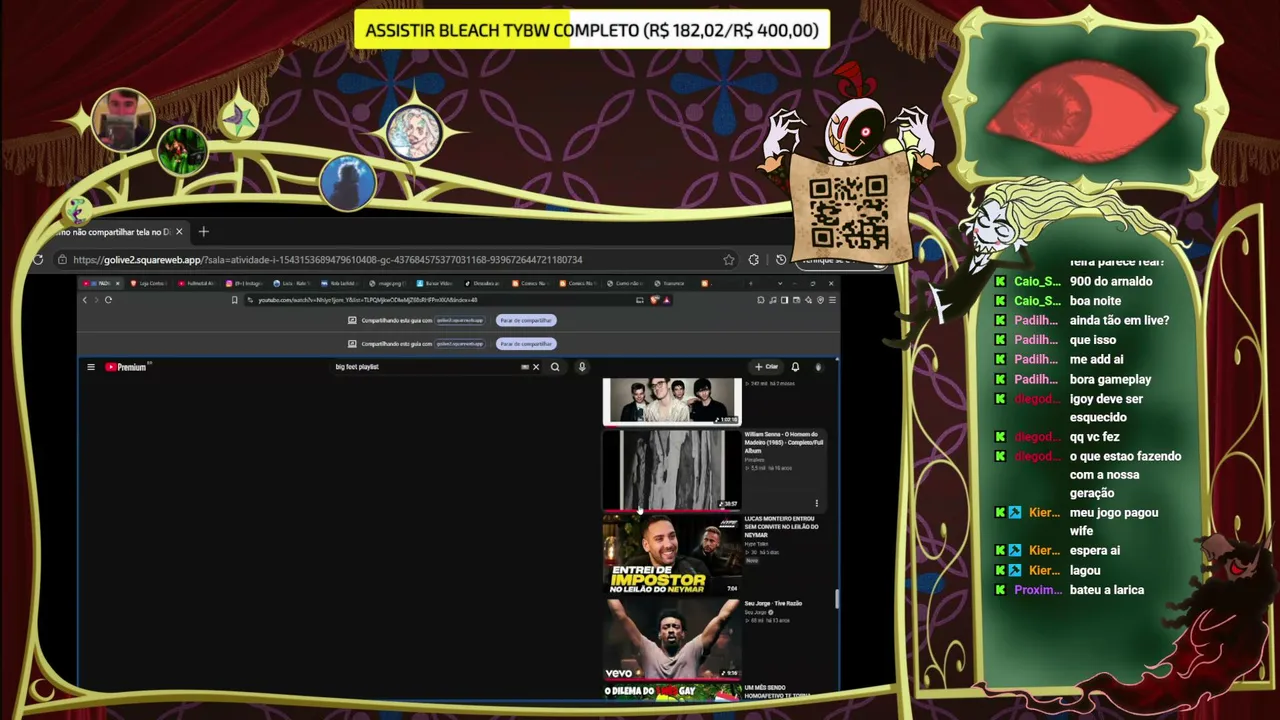Stop sharing via the first 'Parar de compartilhar' button

(526, 320)
